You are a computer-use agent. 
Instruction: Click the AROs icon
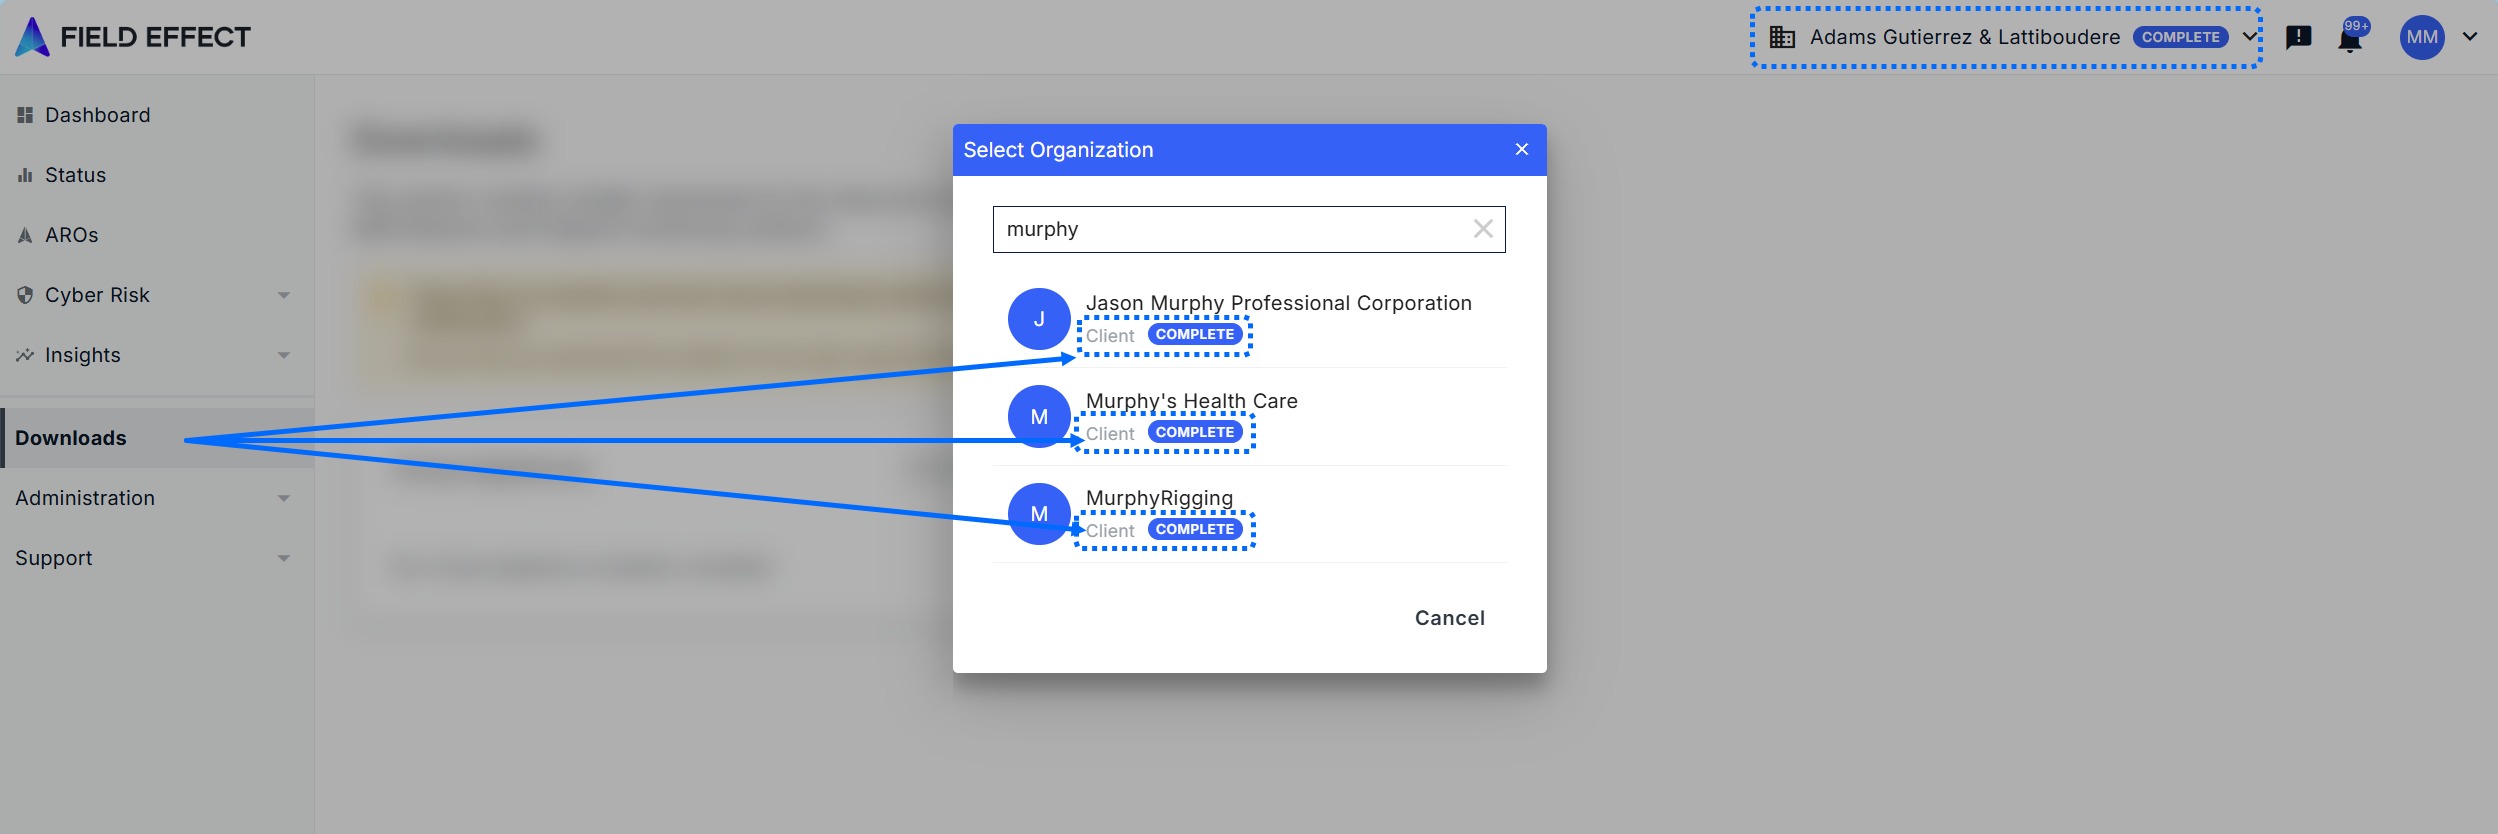pos(25,235)
